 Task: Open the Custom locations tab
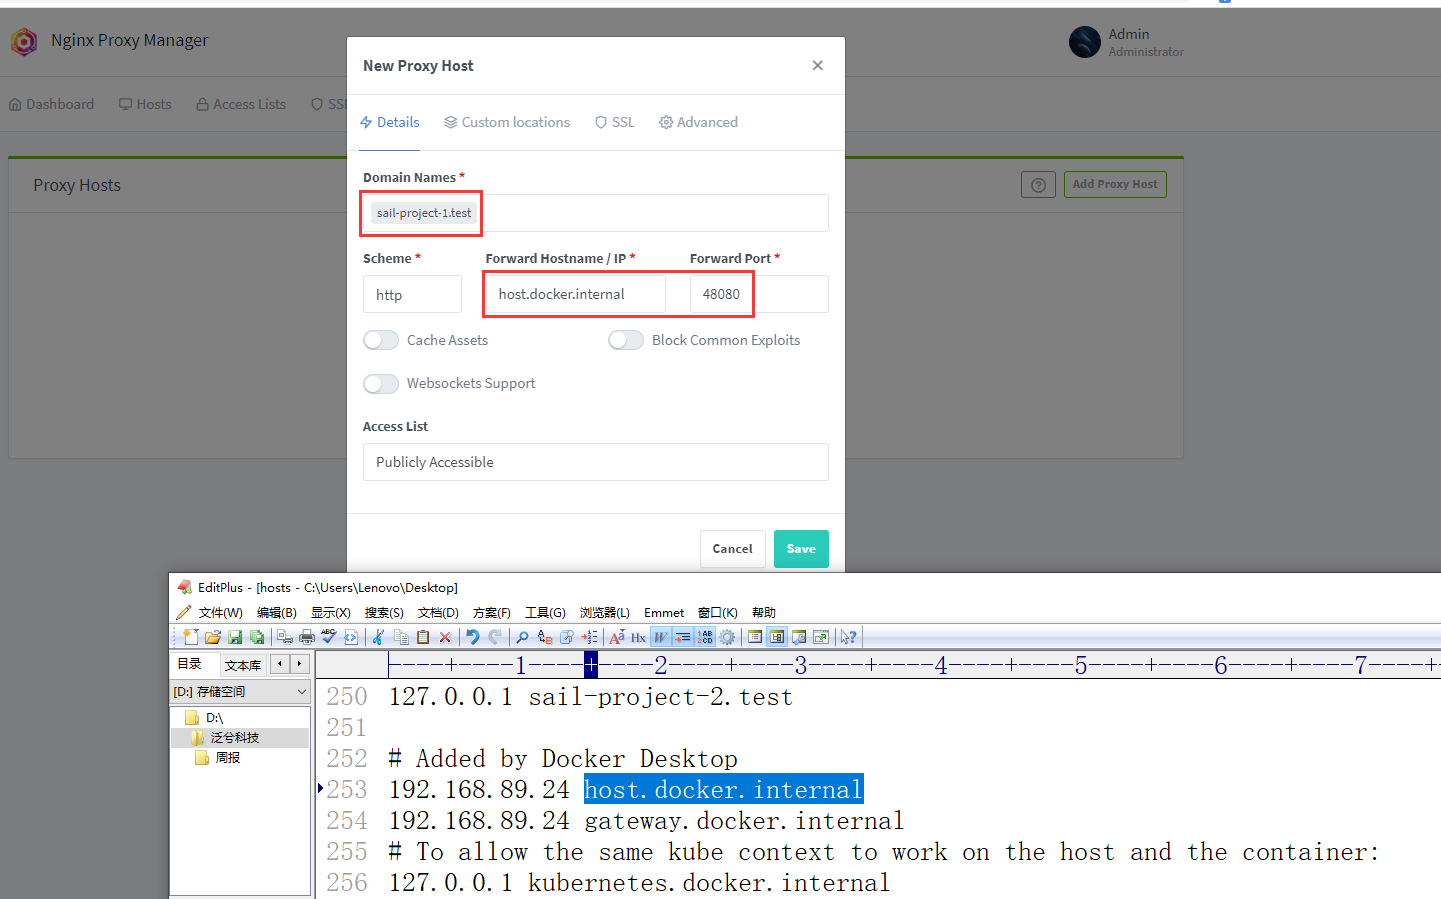coord(507,122)
